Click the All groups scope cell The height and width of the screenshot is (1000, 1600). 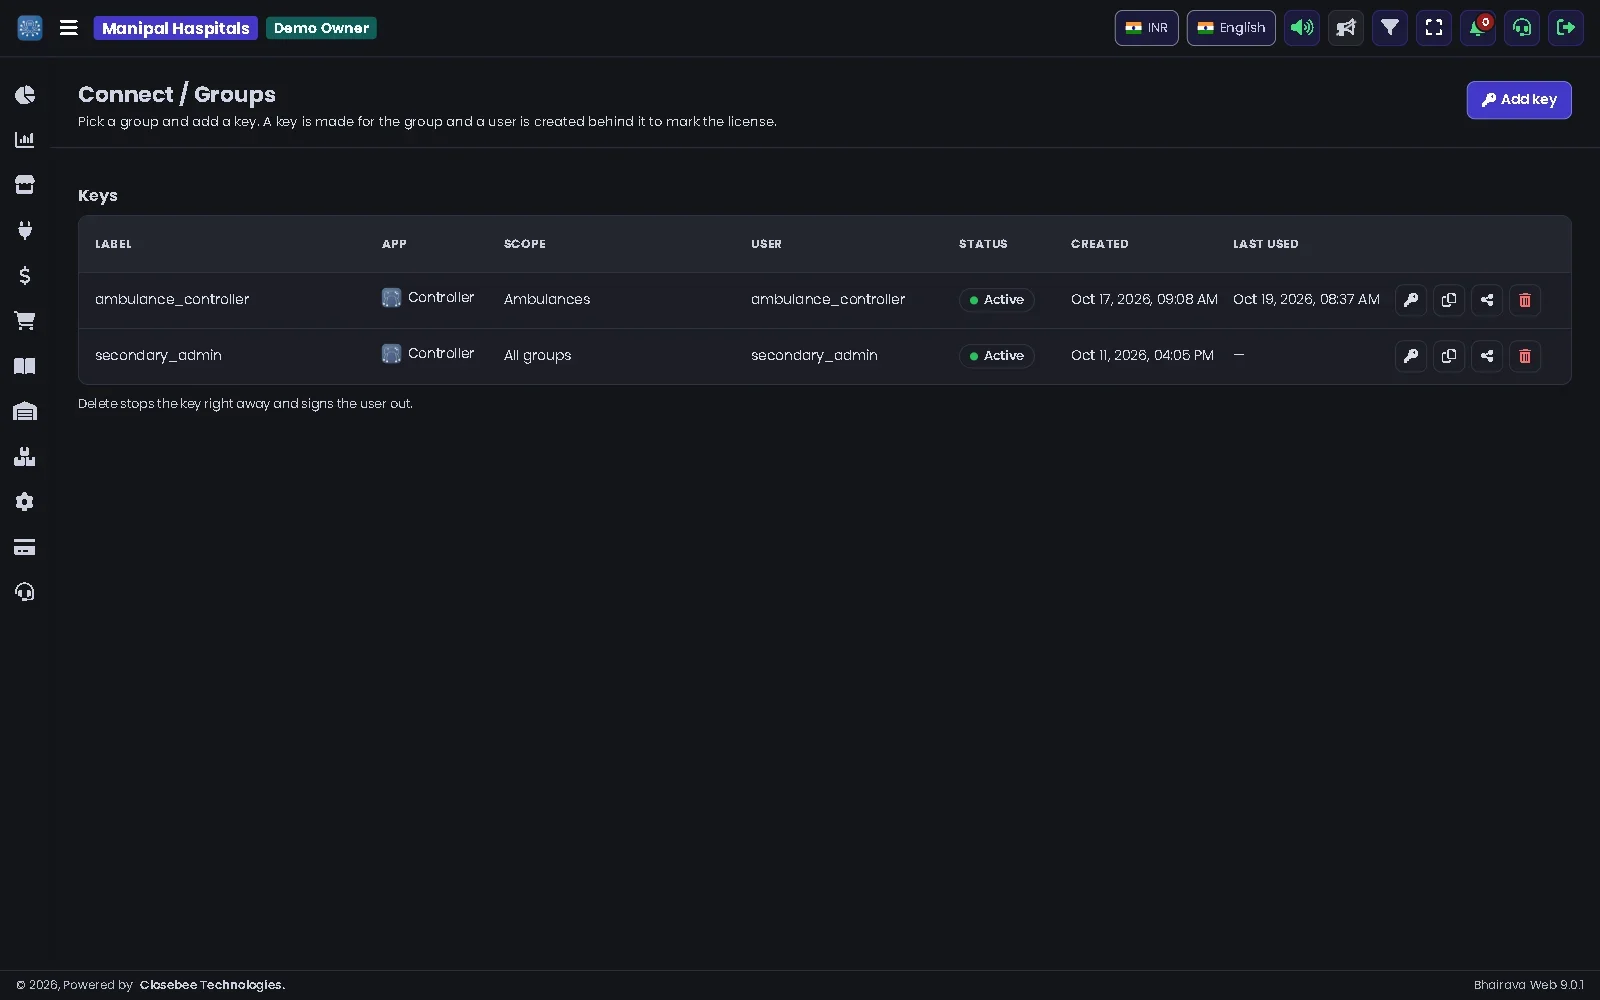[538, 355]
